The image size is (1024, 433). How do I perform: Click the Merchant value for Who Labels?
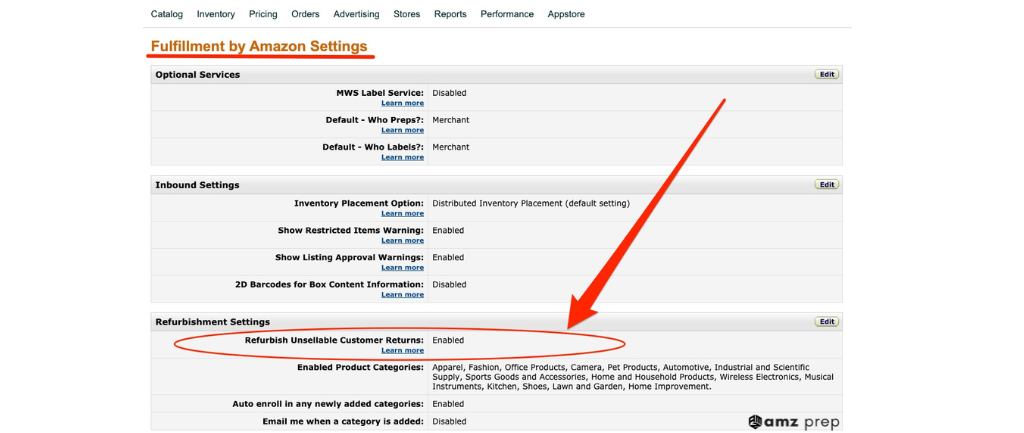[x=451, y=147]
